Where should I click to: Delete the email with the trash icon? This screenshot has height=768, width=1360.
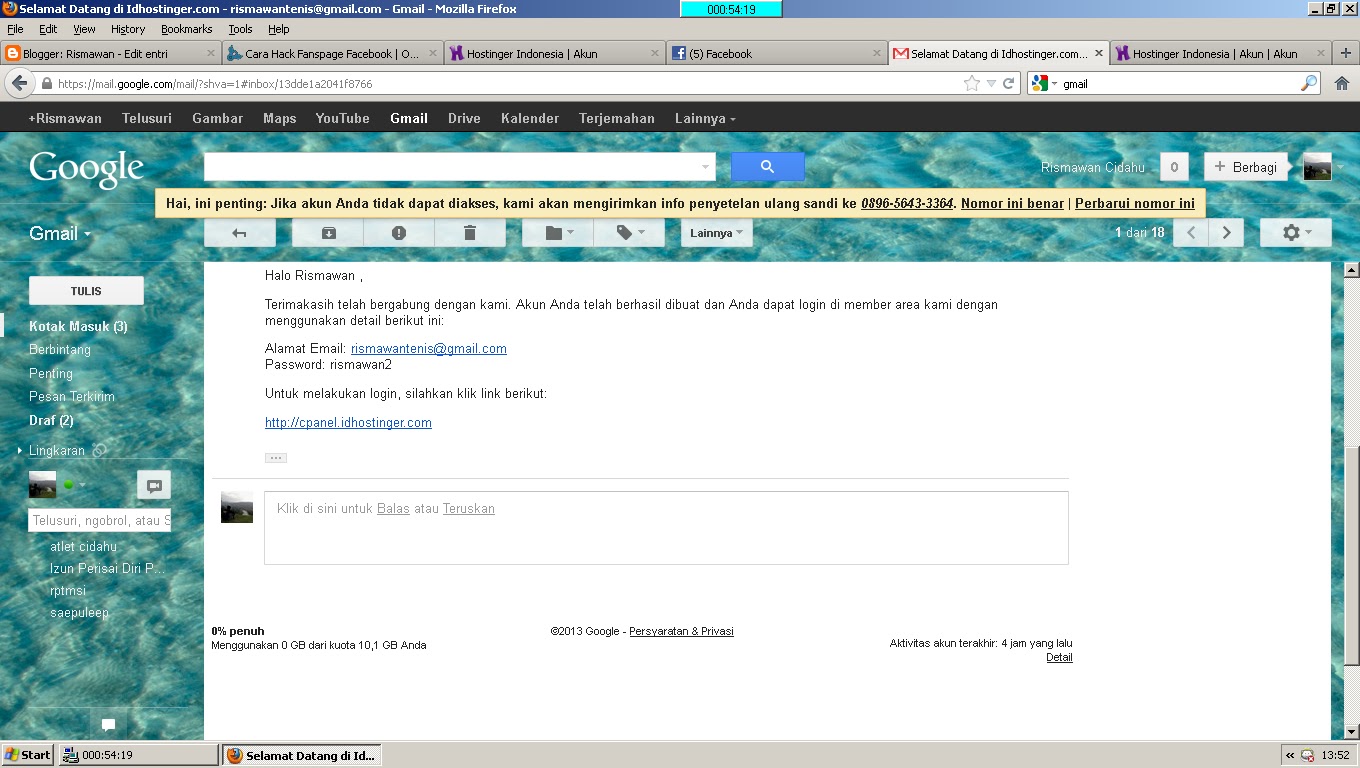(x=470, y=233)
